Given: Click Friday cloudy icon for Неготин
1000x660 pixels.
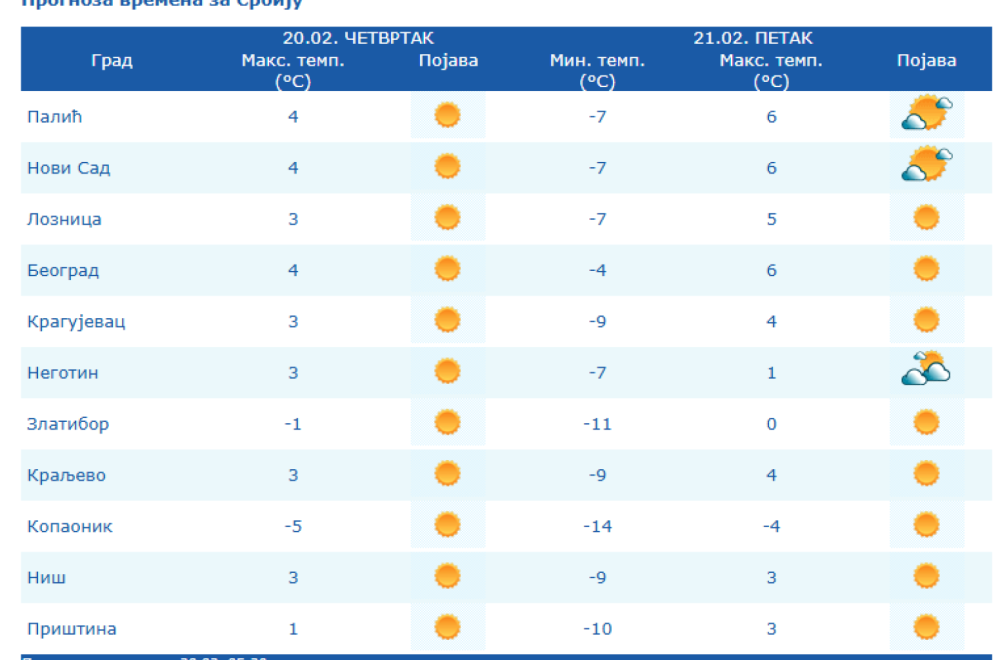Looking at the screenshot, I should pos(926,371).
